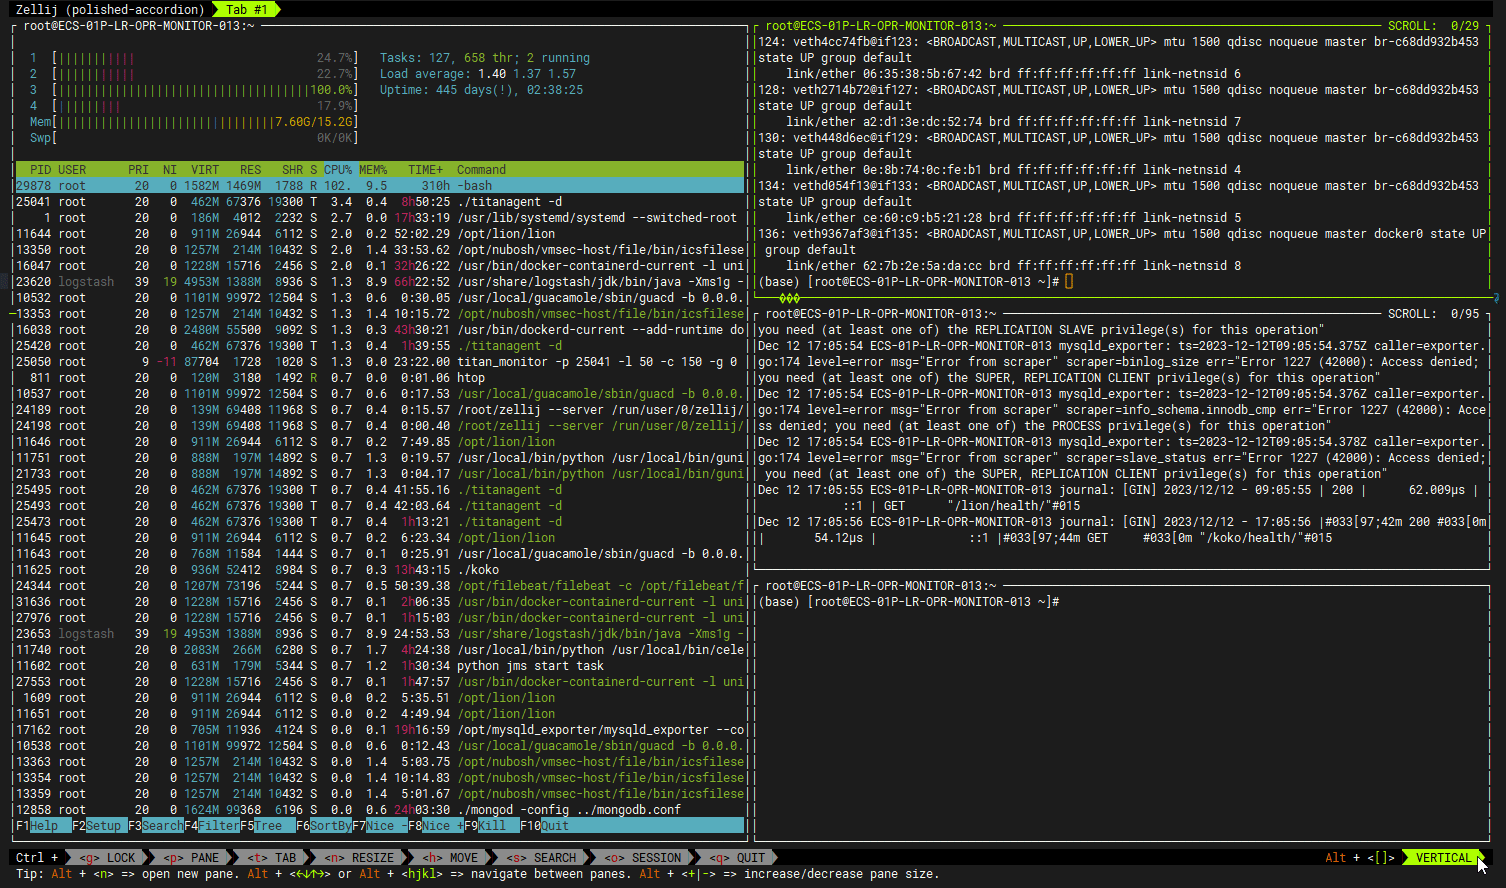Sort processes by the CPU% column header
Viewport: 1506px width, 888px height.
point(338,170)
